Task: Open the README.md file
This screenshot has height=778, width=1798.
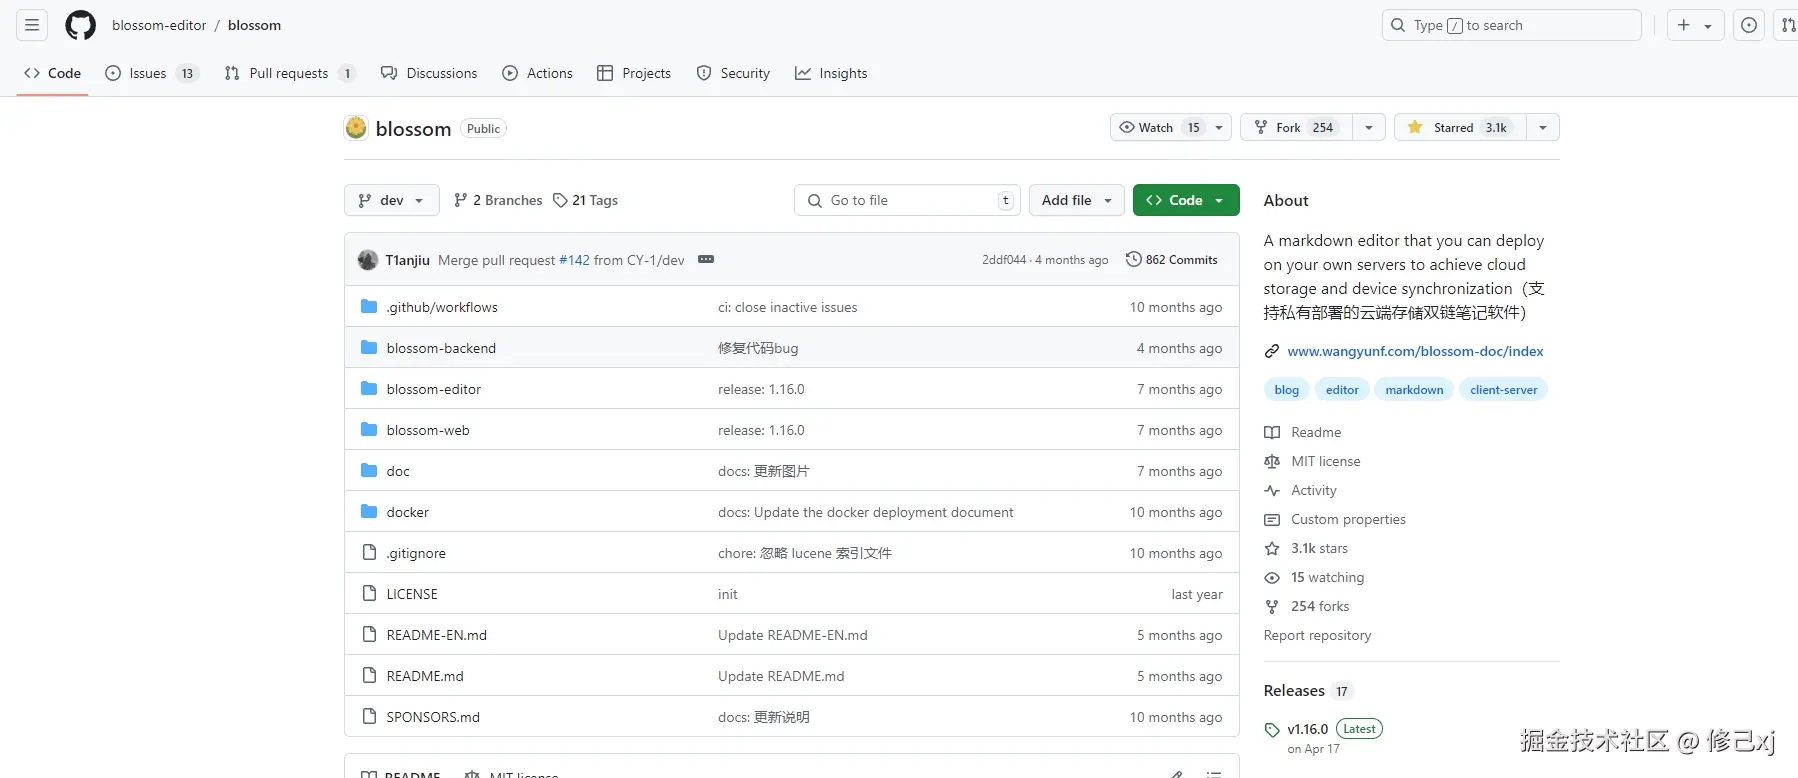Action: [425, 676]
